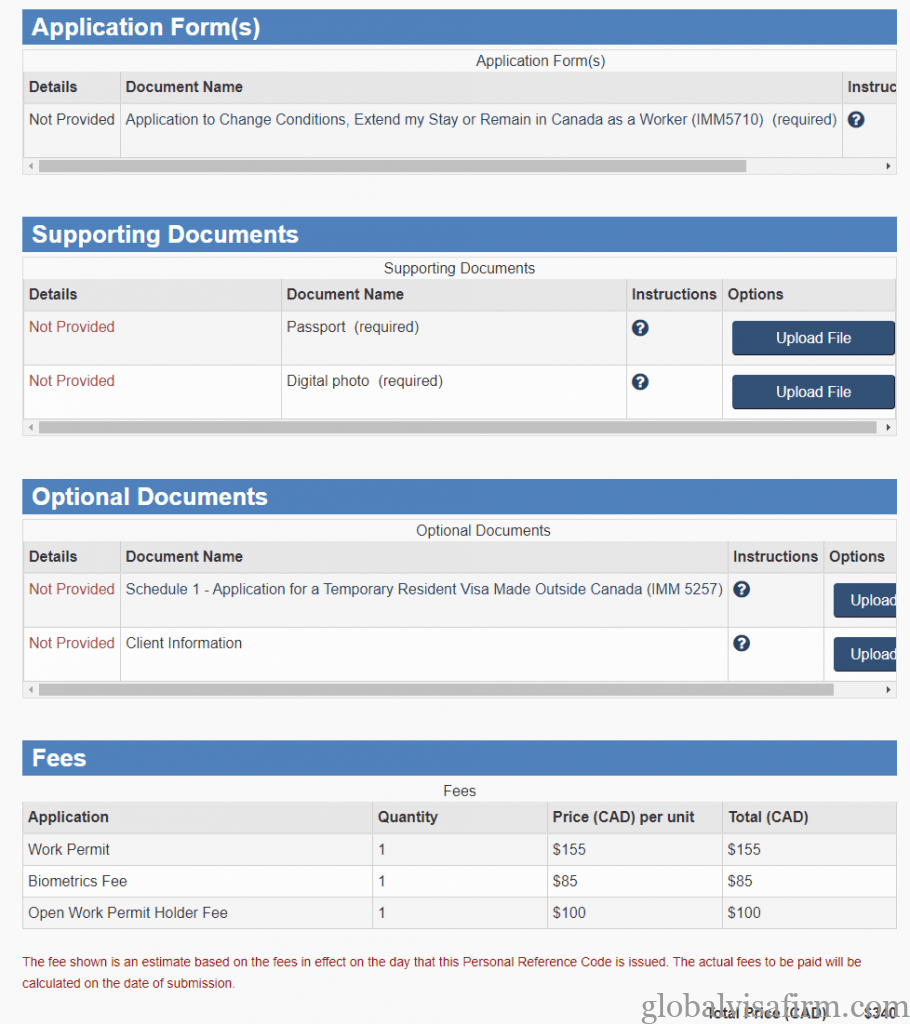Open help for IMM5710 application form
Screen dimensions: 910x1024
pos(856,120)
